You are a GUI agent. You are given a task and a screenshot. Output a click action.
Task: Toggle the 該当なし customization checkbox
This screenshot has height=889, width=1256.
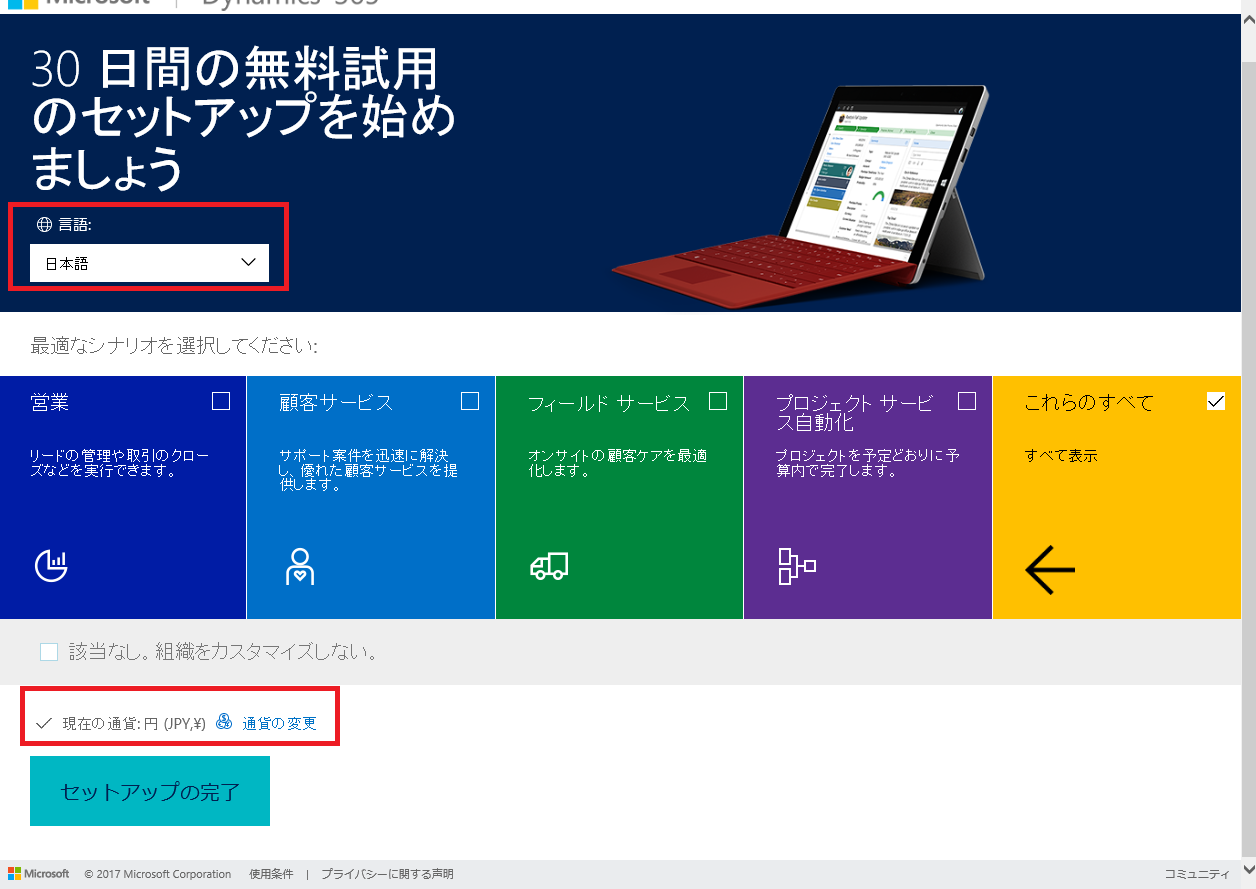coord(48,651)
